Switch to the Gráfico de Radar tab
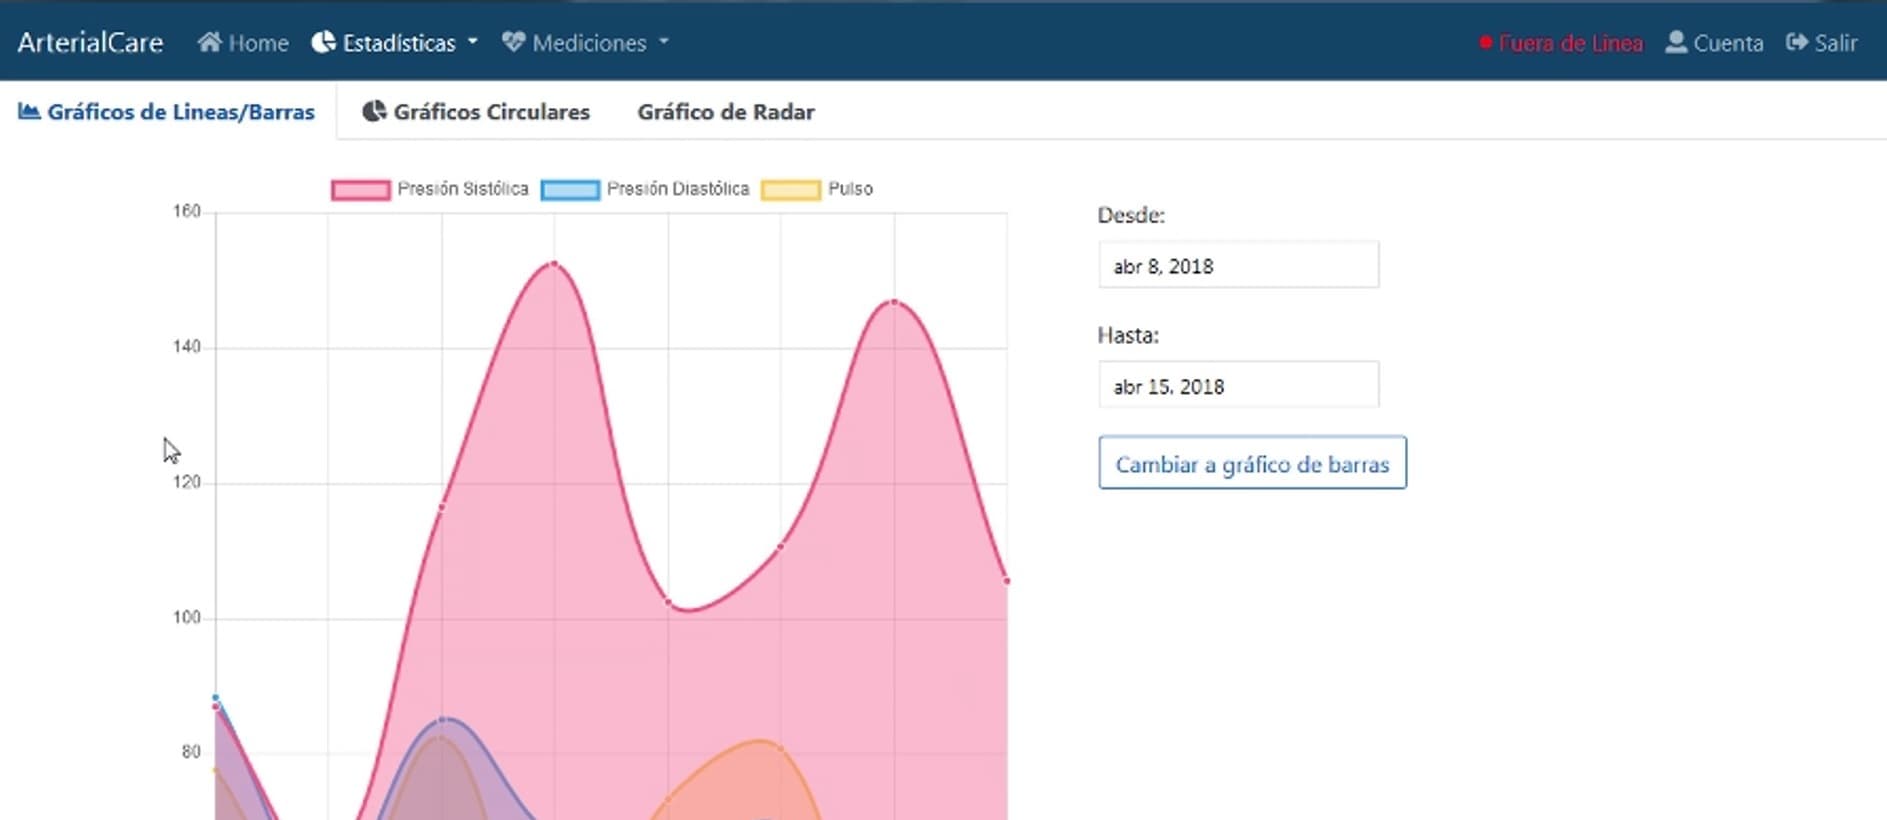This screenshot has height=820, width=1887. (x=726, y=111)
